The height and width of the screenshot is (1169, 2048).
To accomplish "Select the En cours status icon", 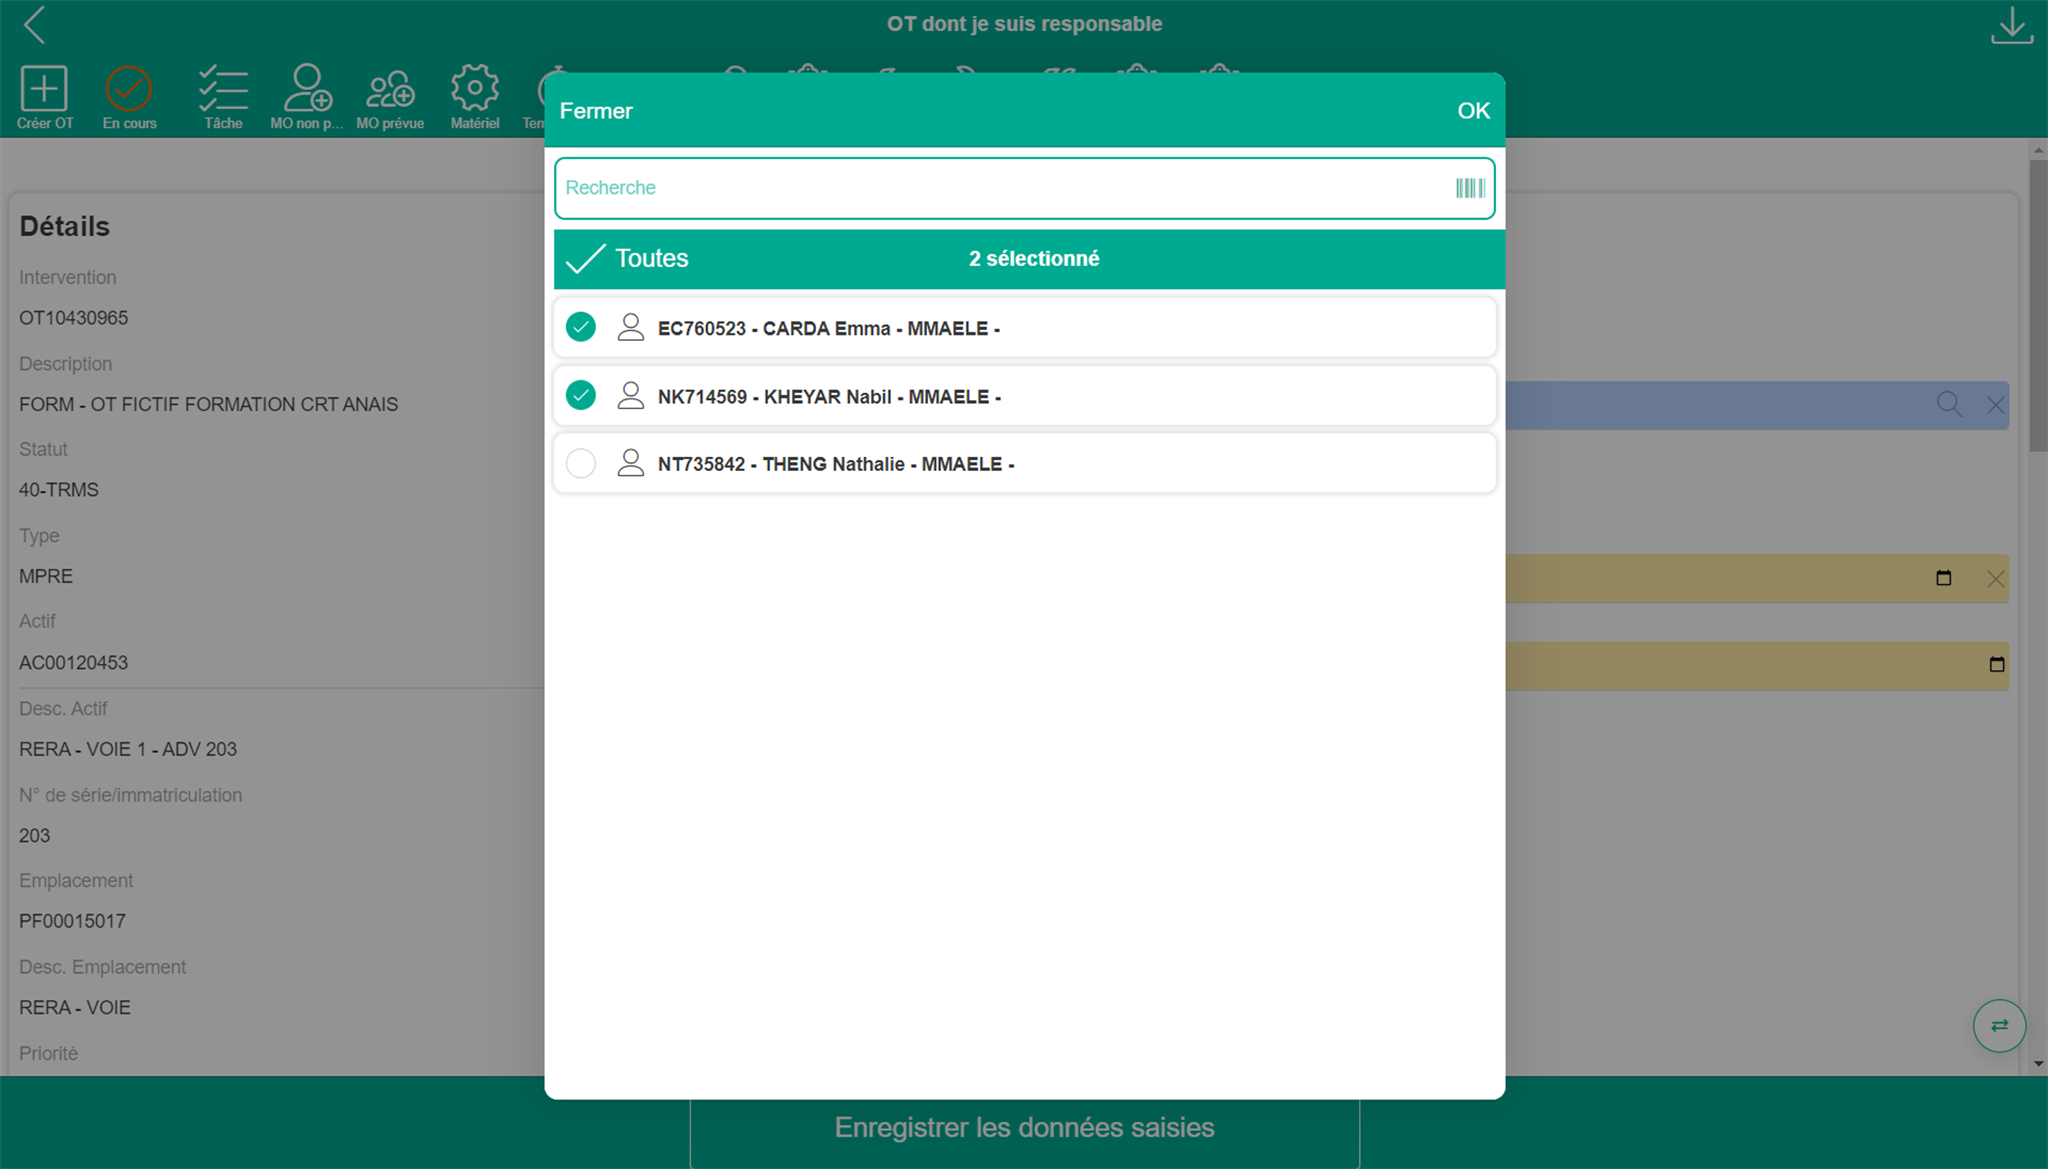I will coord(128,90).
